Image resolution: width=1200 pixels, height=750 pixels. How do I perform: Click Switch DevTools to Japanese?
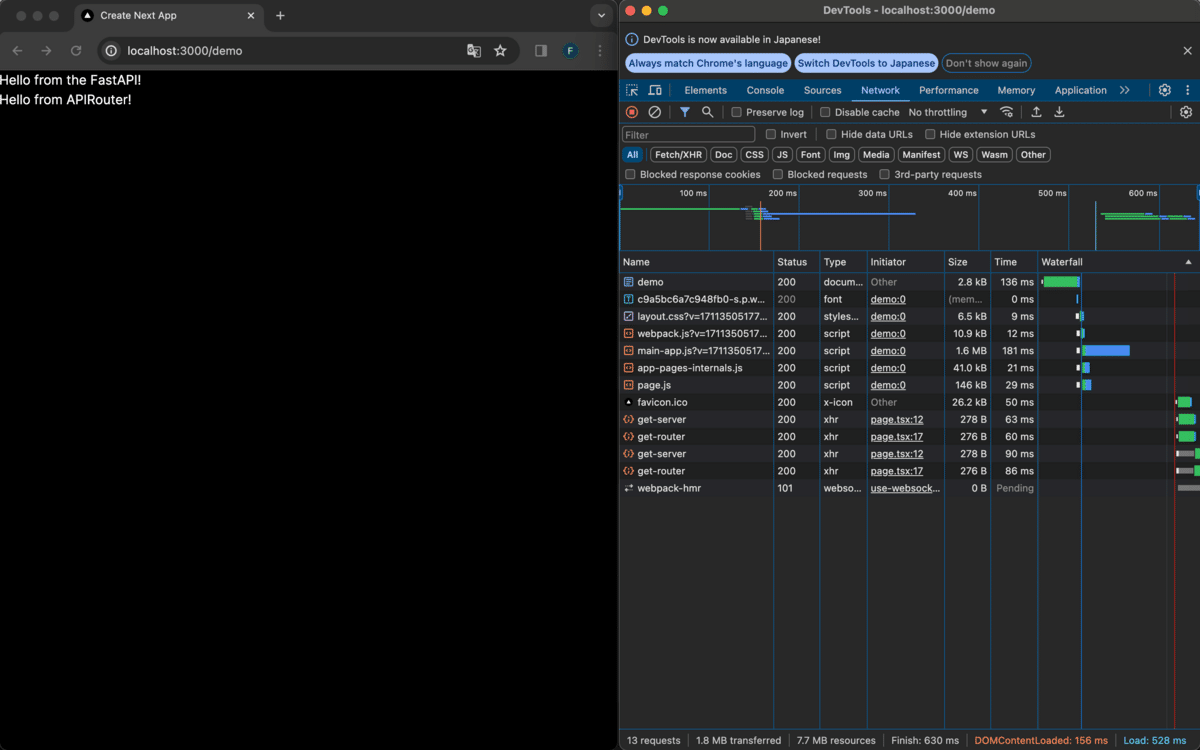pyautogui.click(x=864, y=62)
